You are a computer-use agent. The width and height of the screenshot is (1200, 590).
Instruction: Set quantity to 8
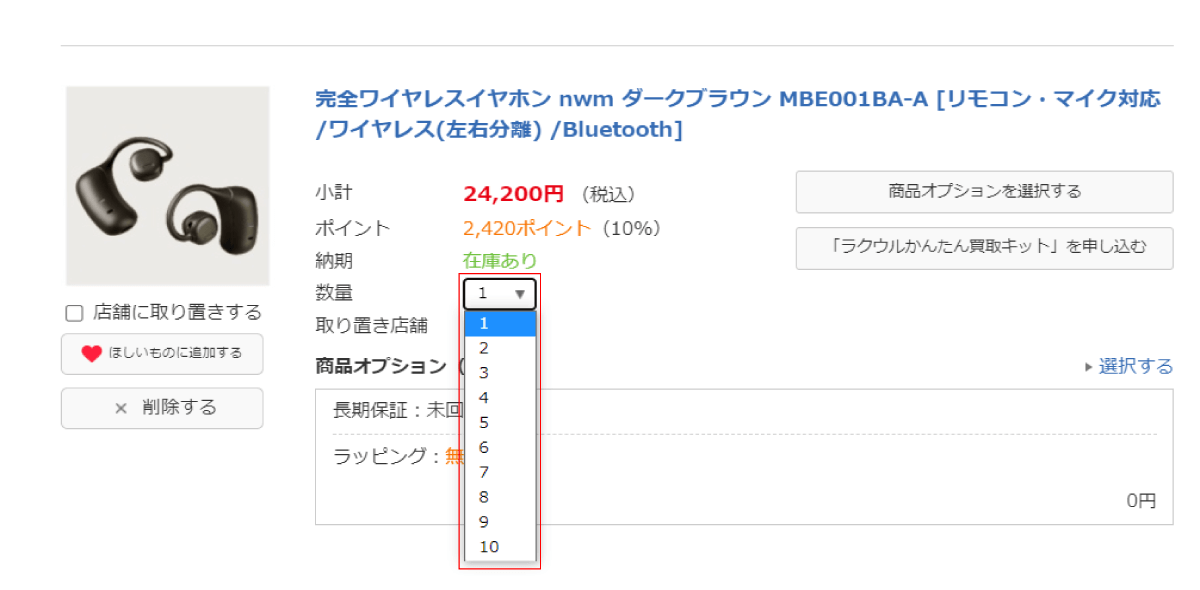click(x=500, y=497)
